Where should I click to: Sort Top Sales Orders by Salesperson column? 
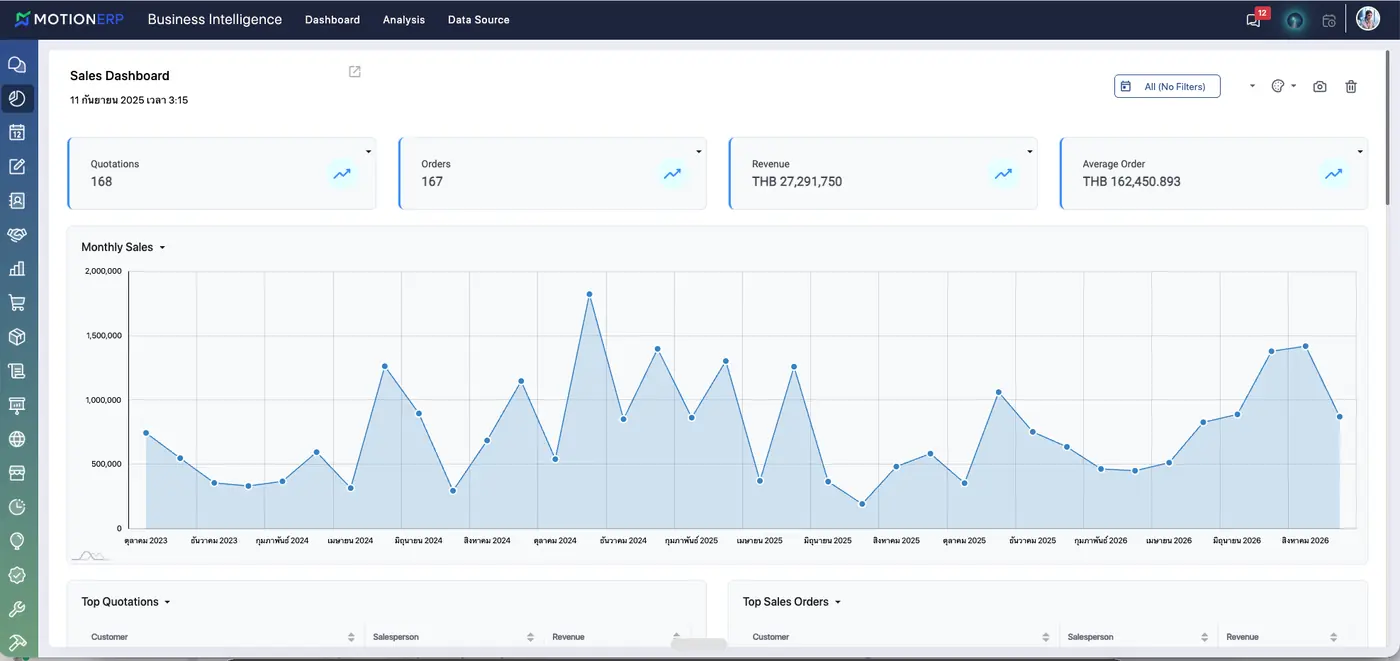coord(1206,637)
